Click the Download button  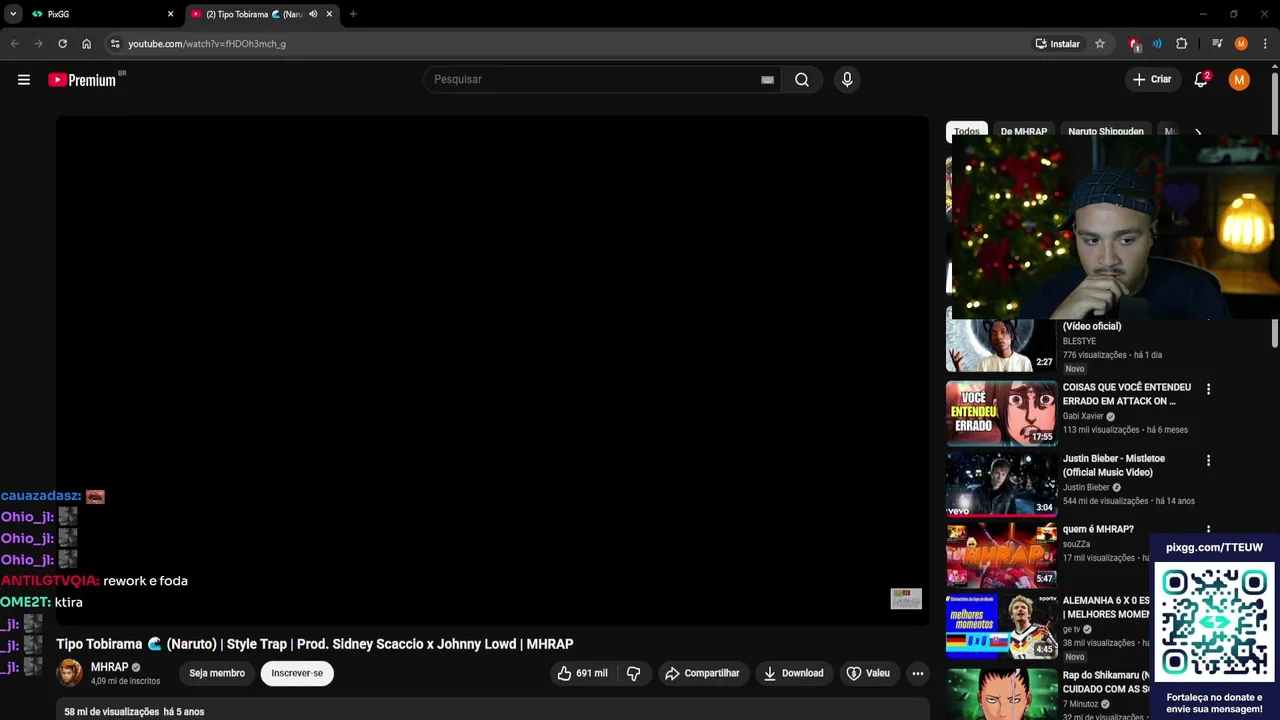point(794,673)
